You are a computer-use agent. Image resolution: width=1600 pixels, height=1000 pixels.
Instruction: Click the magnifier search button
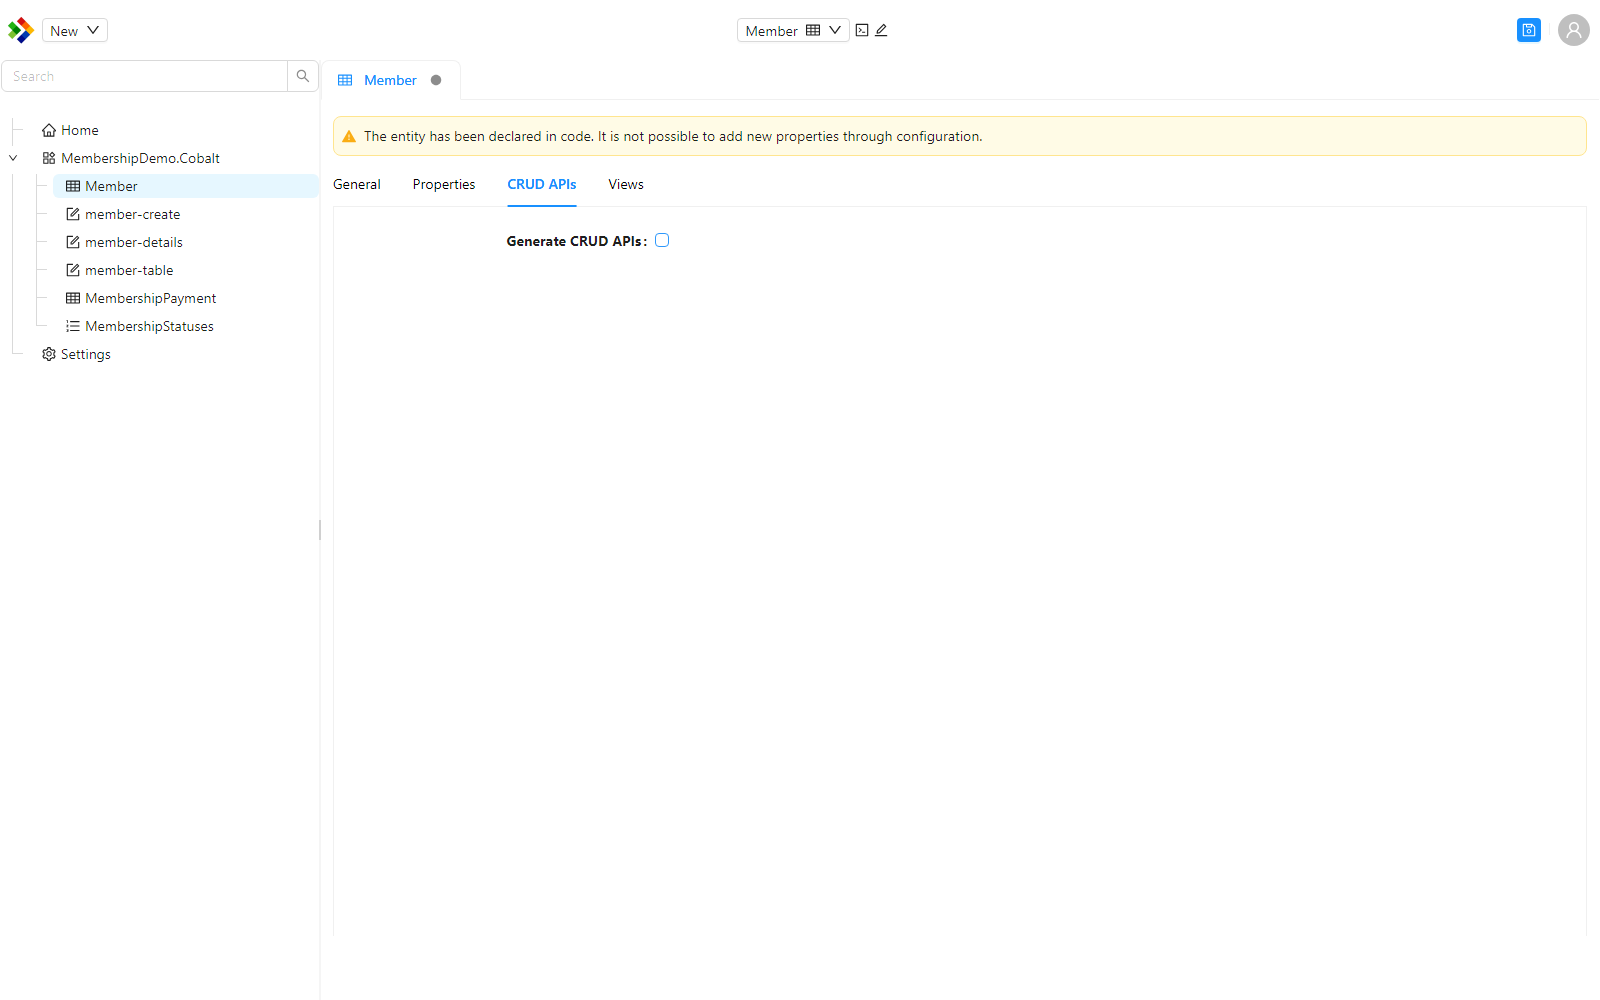click(x=303, y=76)
